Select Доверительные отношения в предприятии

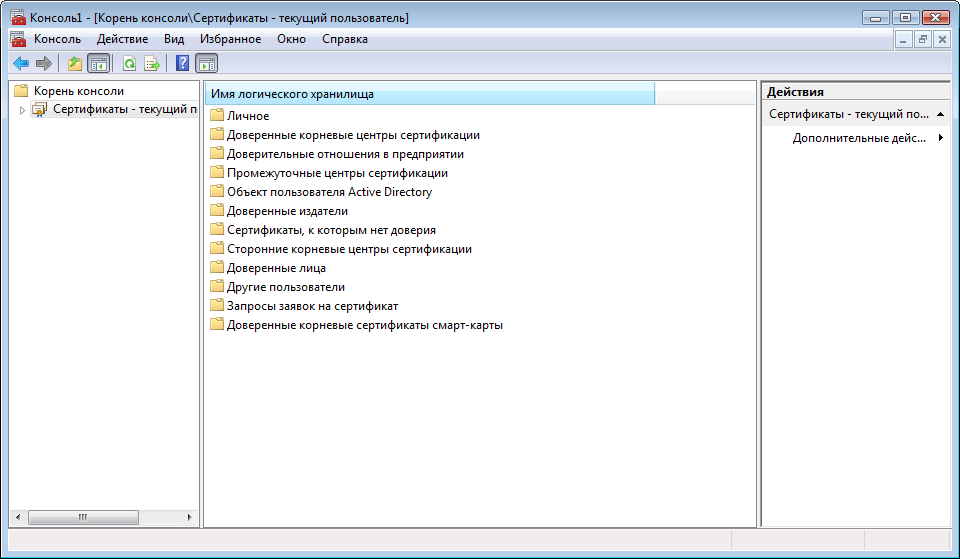tap(345, 154)
